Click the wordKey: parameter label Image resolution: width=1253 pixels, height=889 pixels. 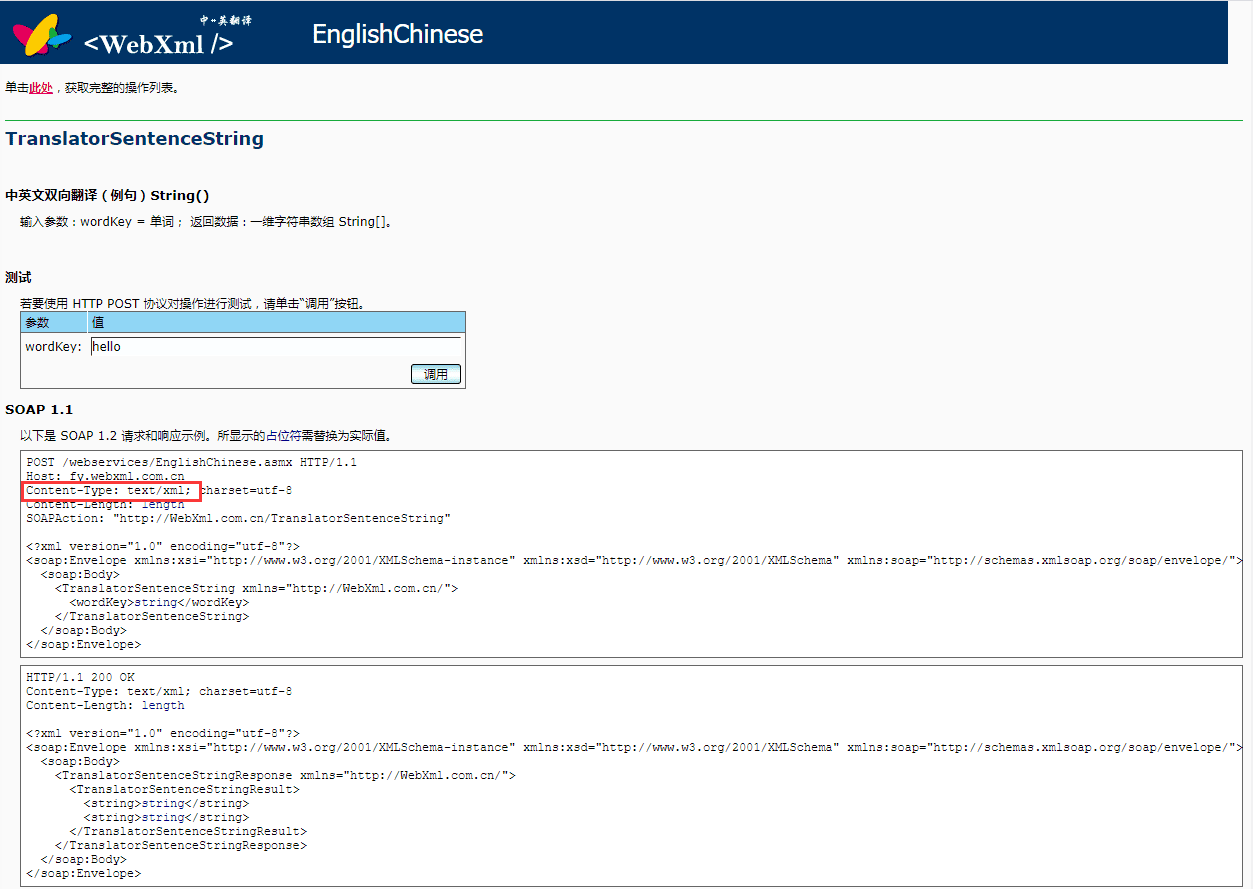click(x=54, y=347)
